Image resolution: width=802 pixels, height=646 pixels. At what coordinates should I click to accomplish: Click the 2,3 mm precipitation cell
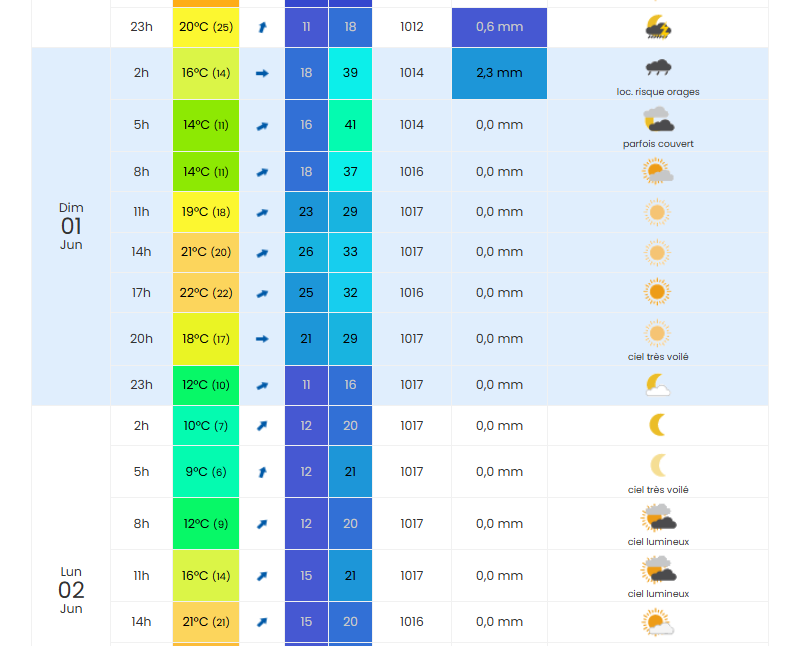click(499, 73)
